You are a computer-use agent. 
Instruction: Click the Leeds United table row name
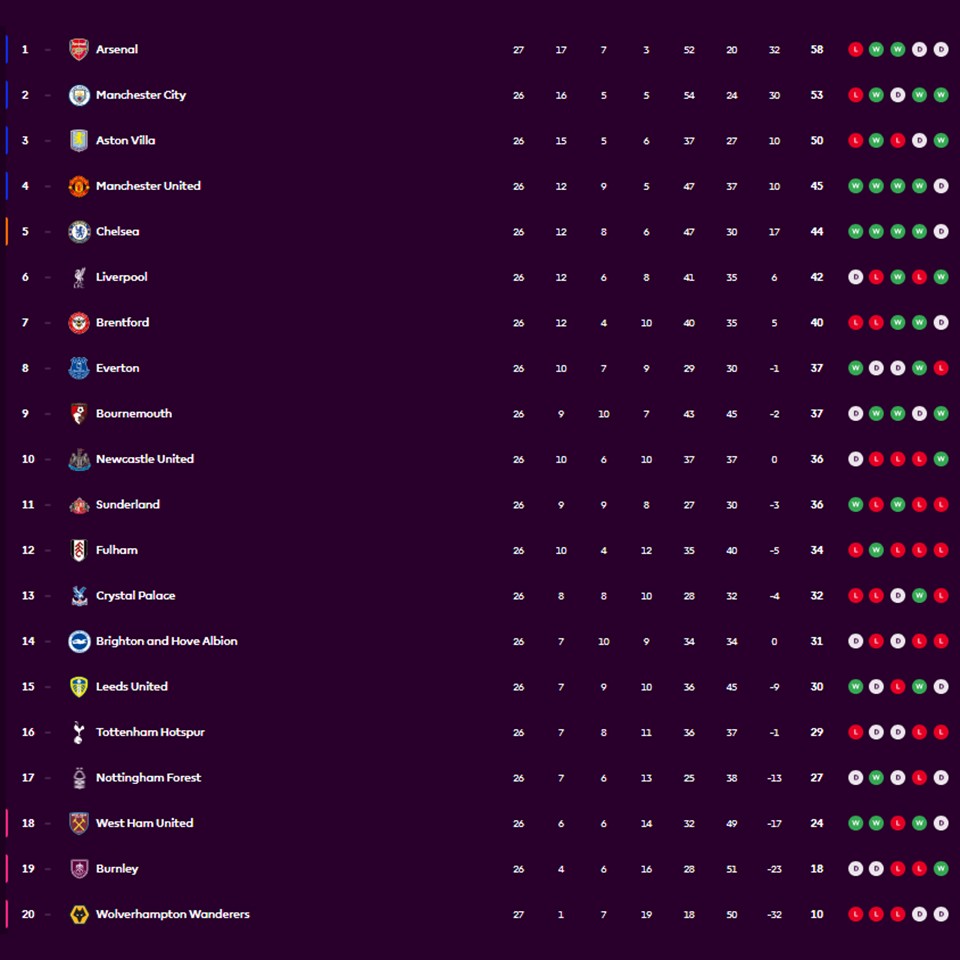coord(131,686)
